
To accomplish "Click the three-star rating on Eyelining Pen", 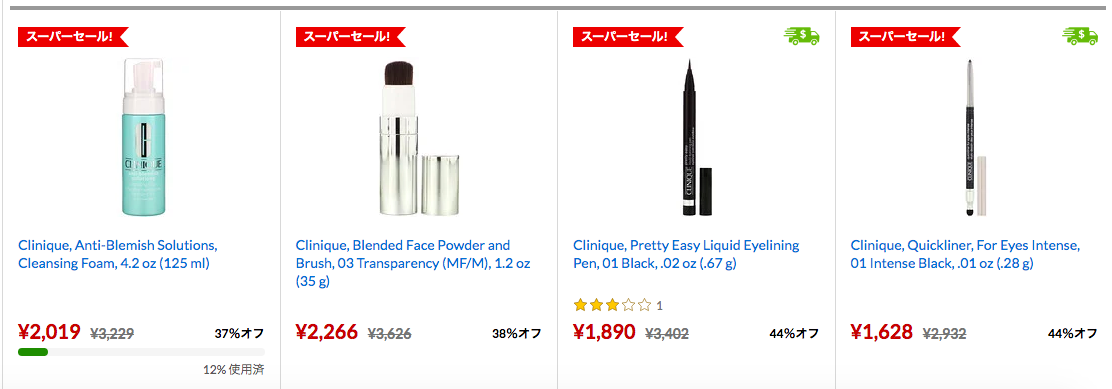I will pos(612,305).
